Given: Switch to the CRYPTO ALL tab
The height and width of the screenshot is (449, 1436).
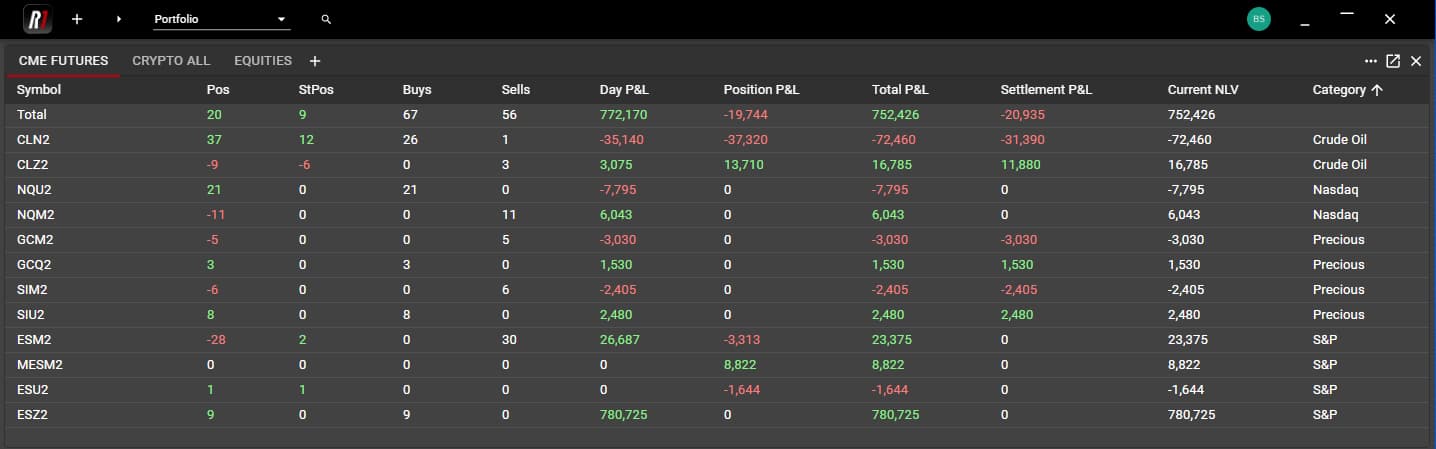Looking at the screenshot, I should [x=171, y=61].
